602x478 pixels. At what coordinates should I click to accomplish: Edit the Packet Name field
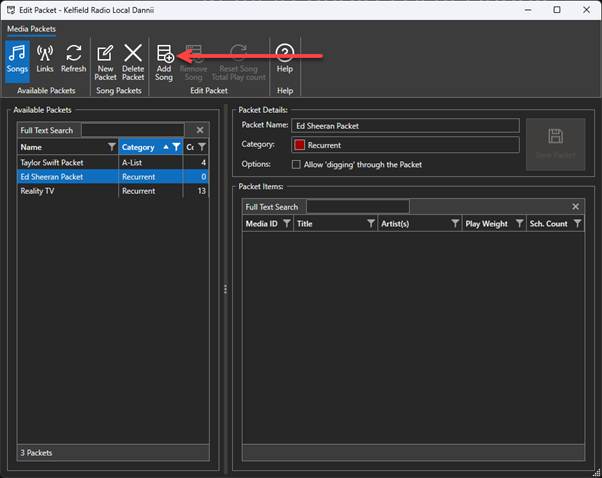click(405, 126)
